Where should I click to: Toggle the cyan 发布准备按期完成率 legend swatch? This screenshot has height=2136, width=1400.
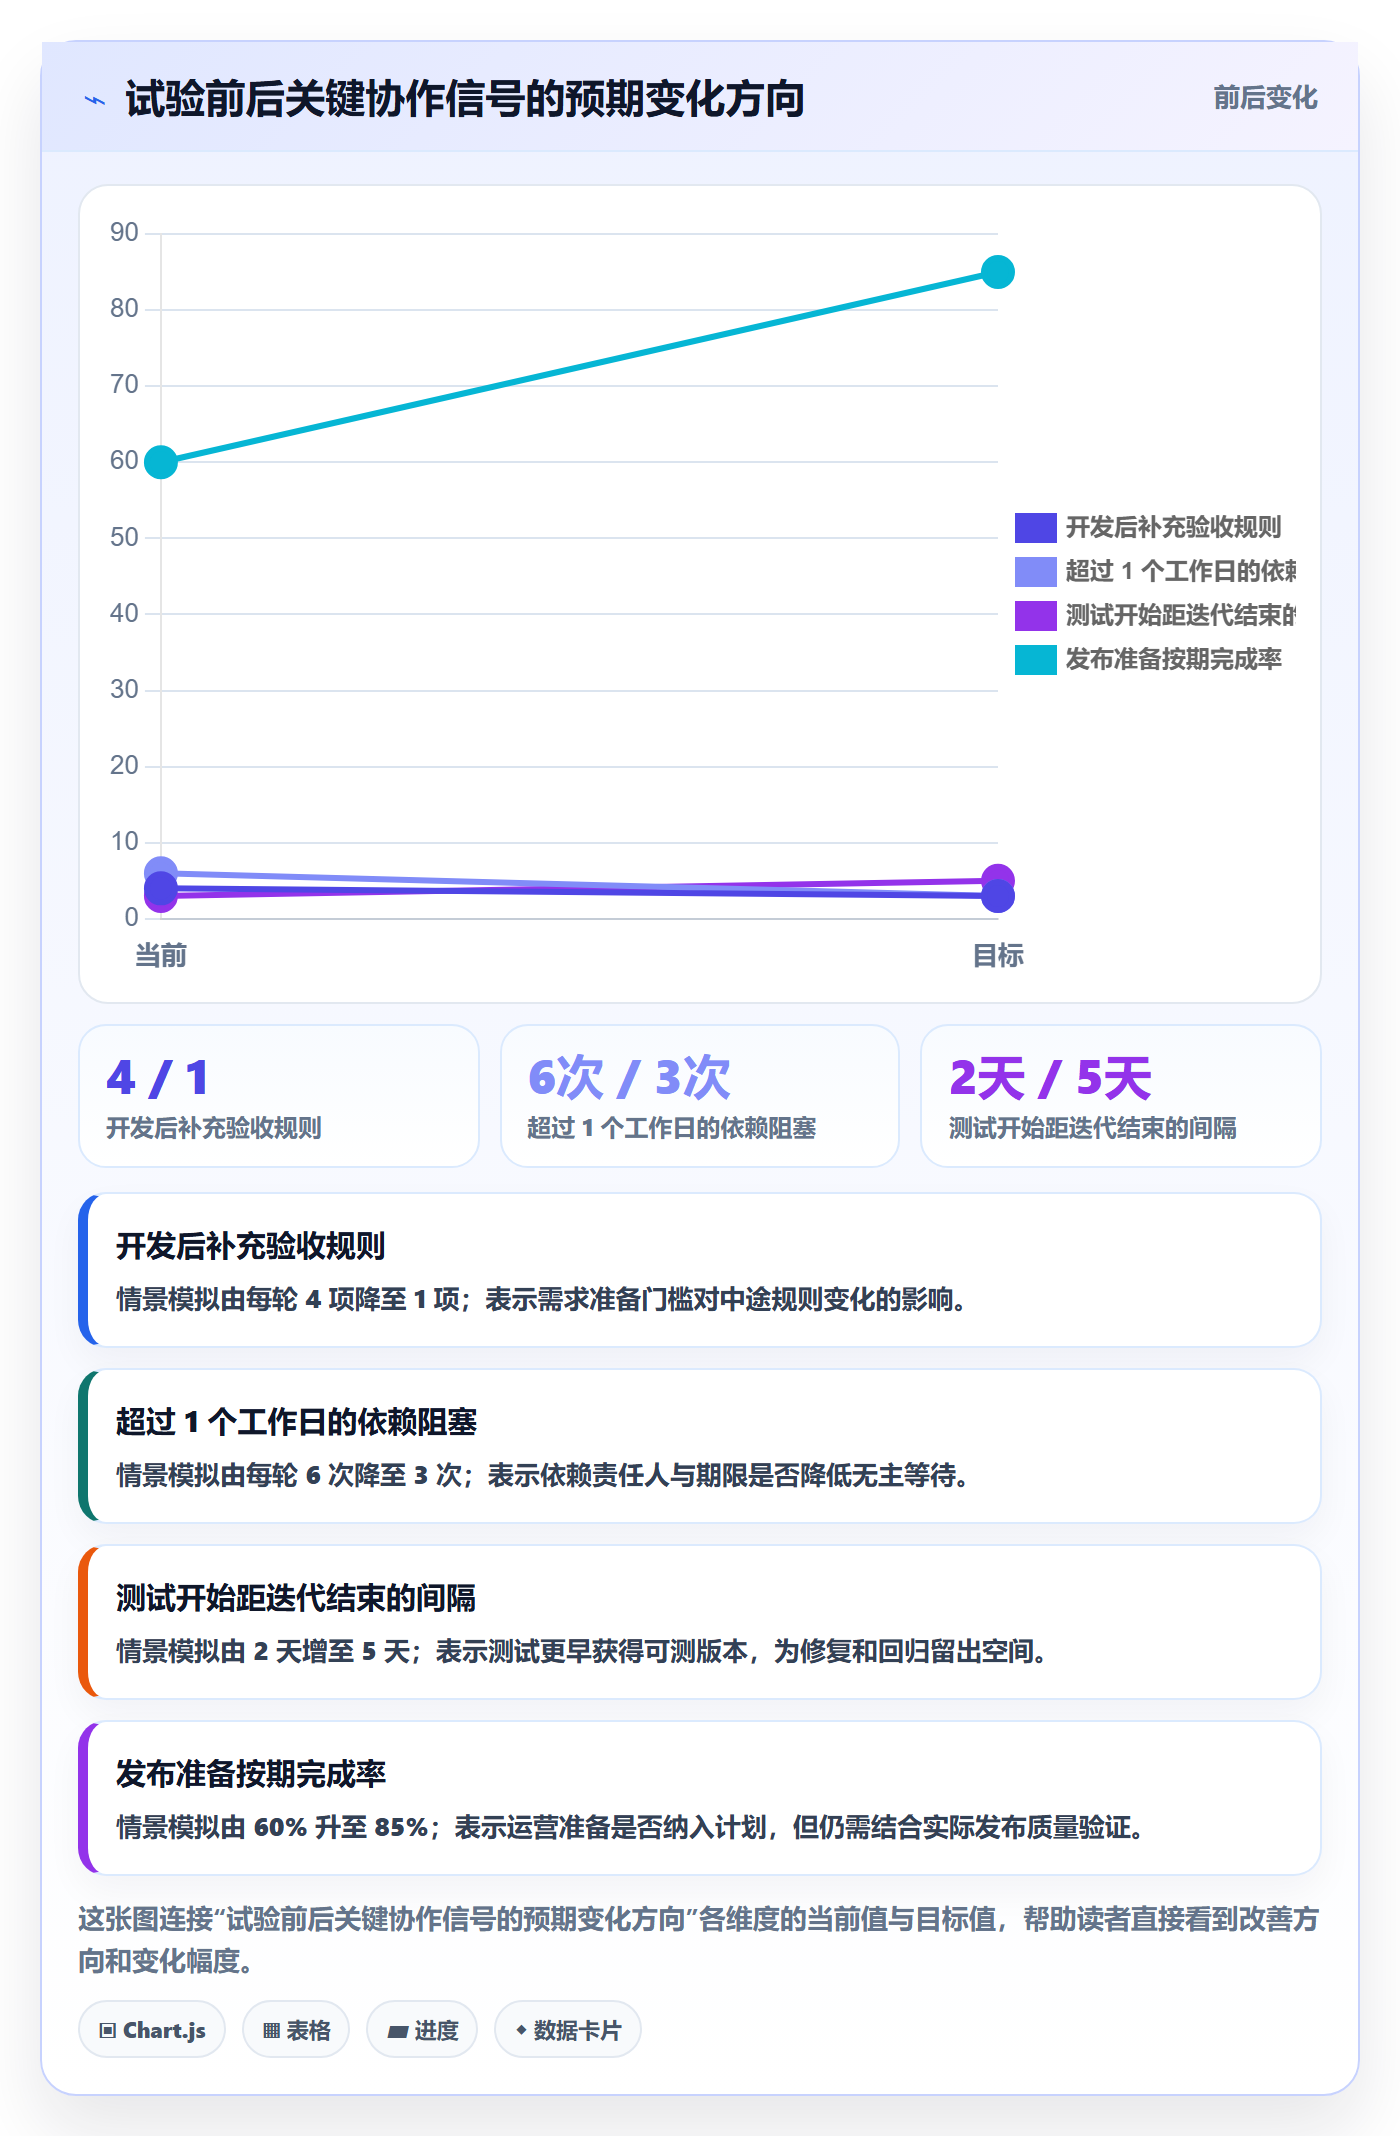(x=1035, y=659)
